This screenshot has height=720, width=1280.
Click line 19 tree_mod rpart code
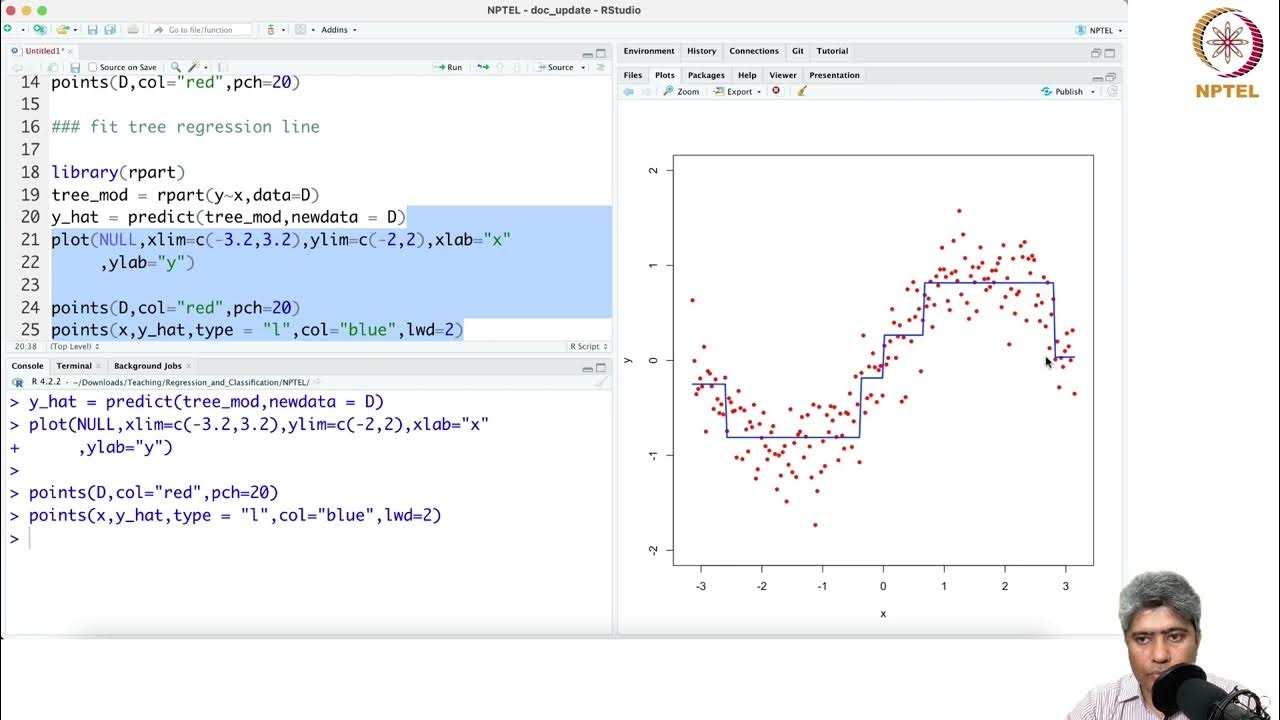[185, 195]
